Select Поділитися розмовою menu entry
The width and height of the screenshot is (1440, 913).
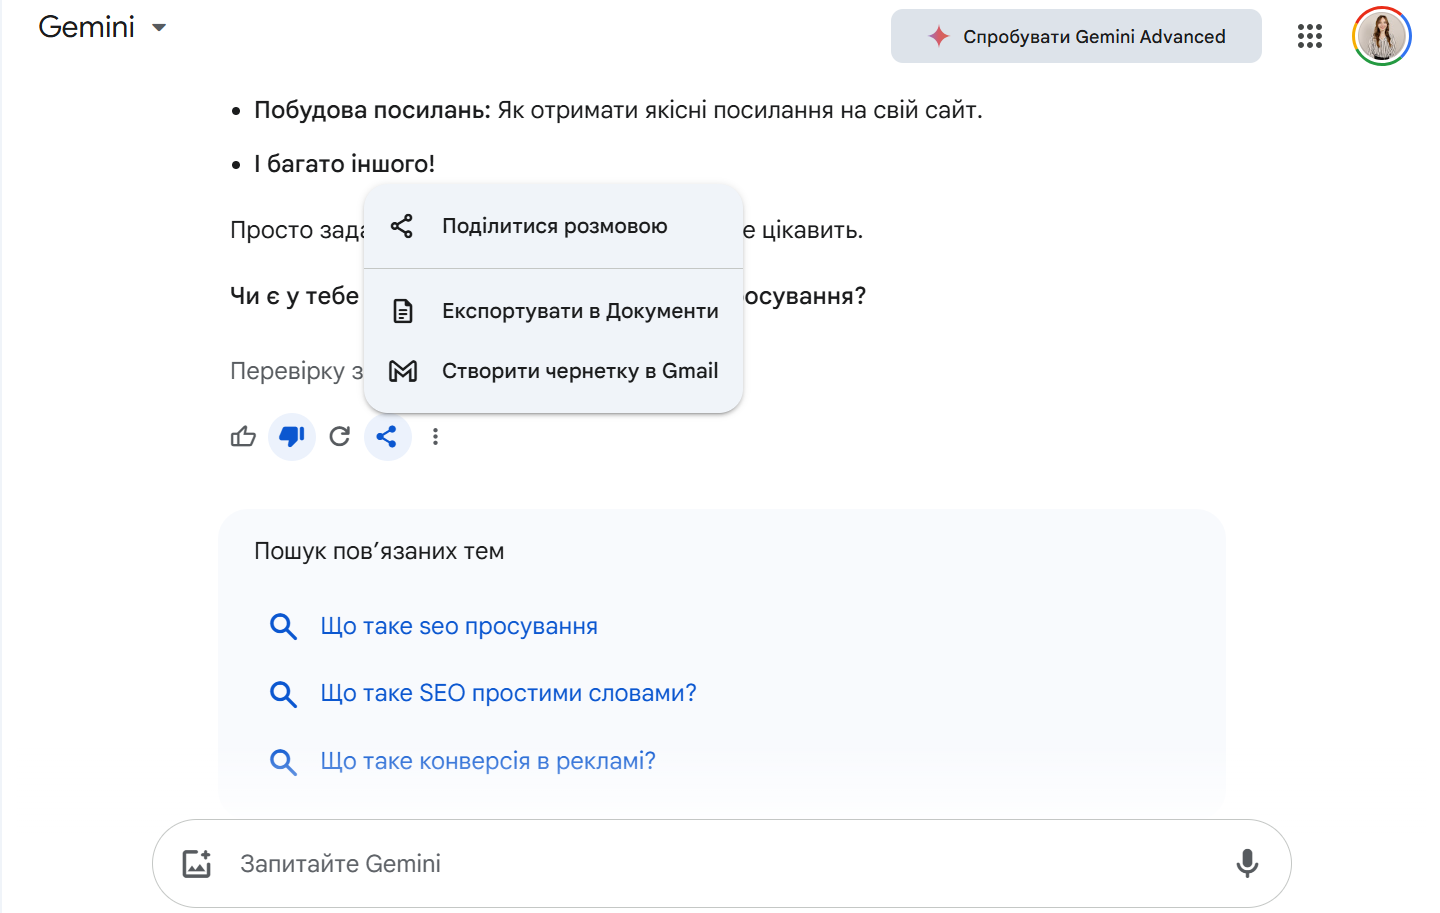pos(553,226)
